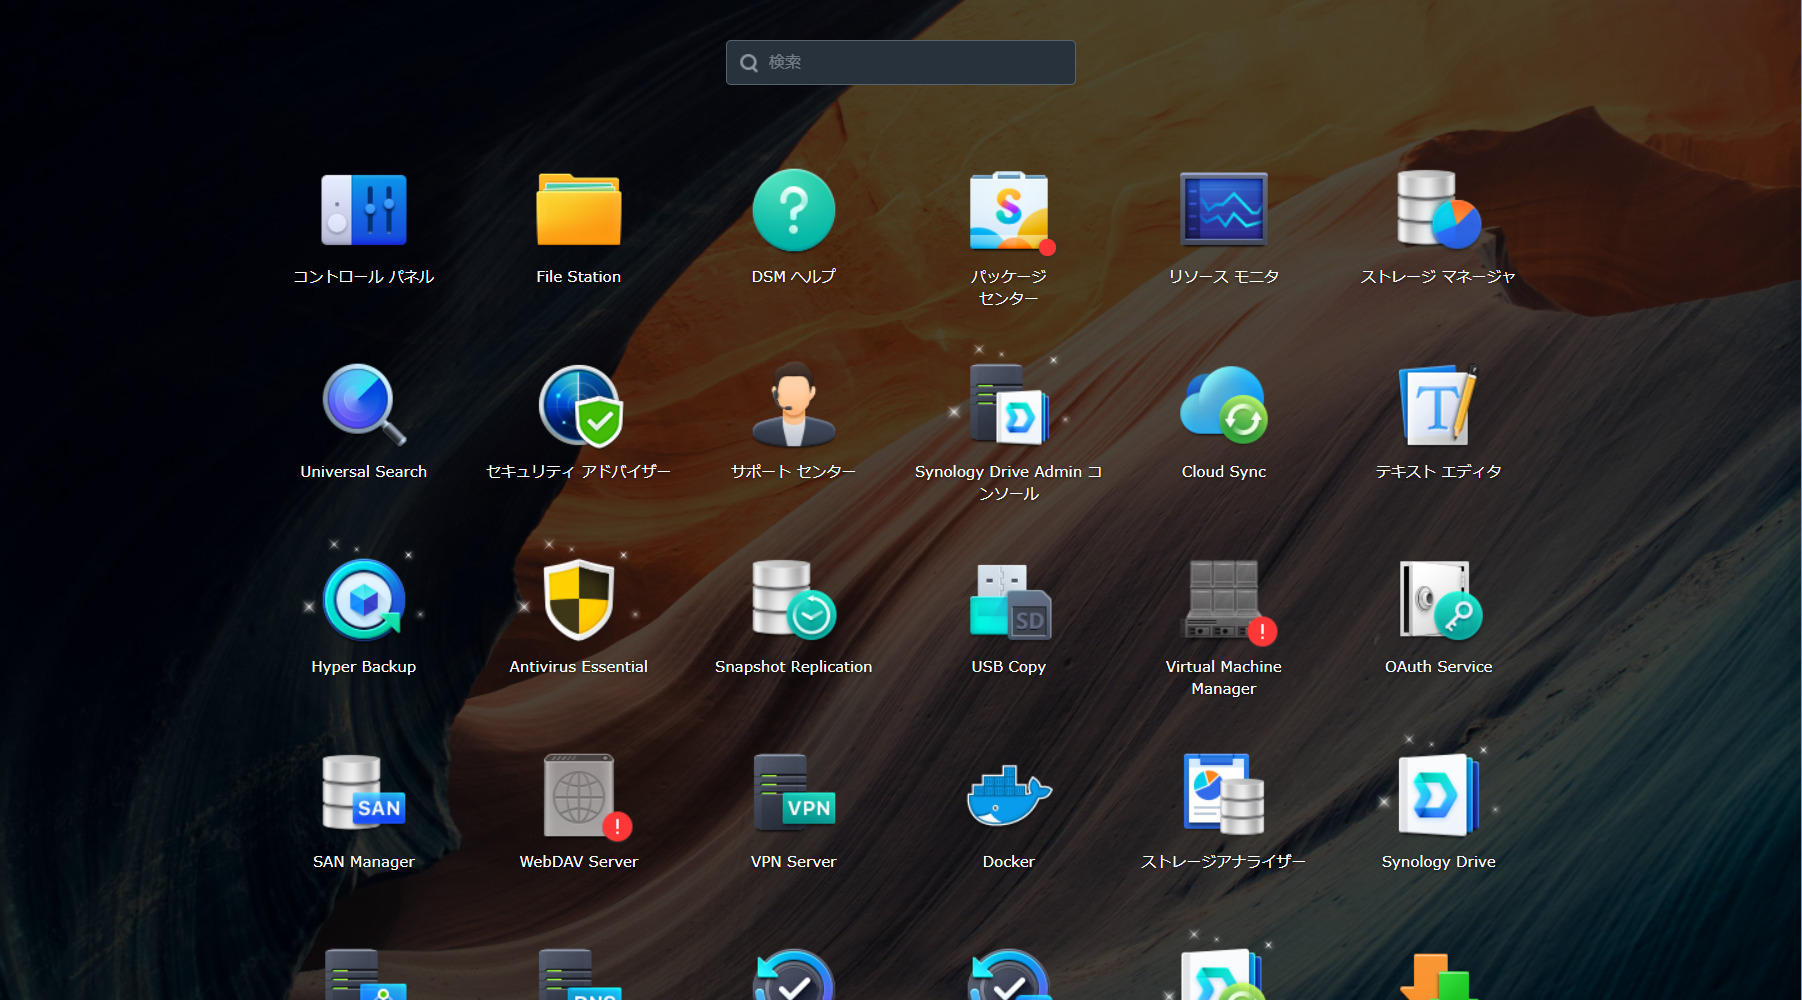The height and width of the screenshot is (1000, 1802).
Task: Launch File Station
Action: pyautogui.click(x=579, y=210)
